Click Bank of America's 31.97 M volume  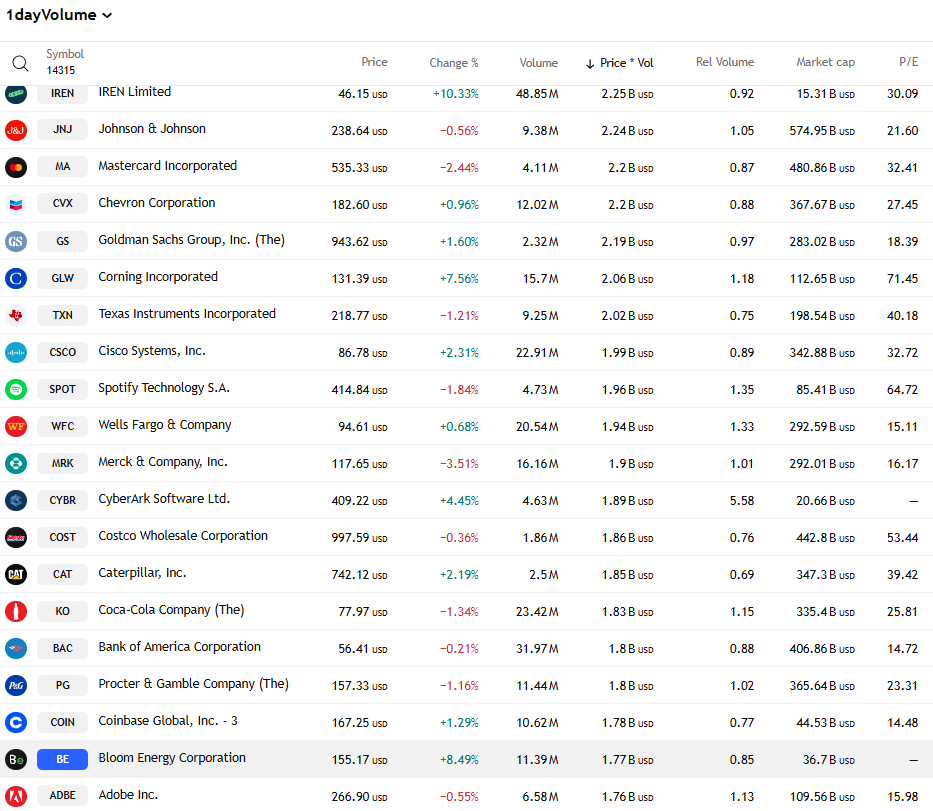[x=537, y=649]
